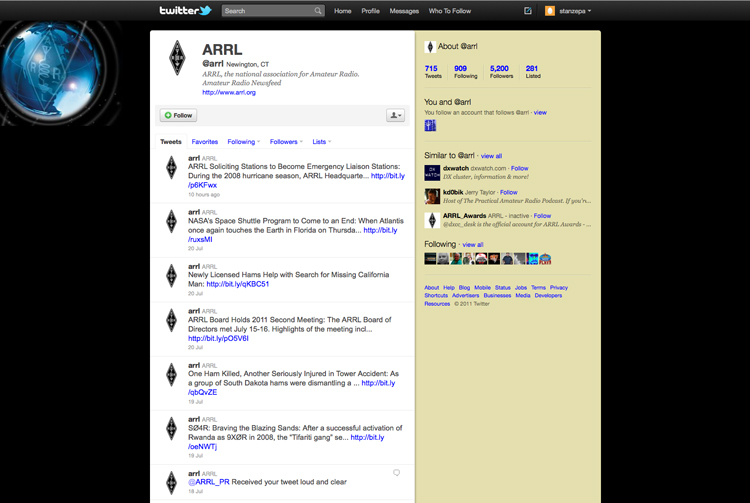Click into the Search input field
750x503 pixels.
pyautogui.click(x=266, y=11)
